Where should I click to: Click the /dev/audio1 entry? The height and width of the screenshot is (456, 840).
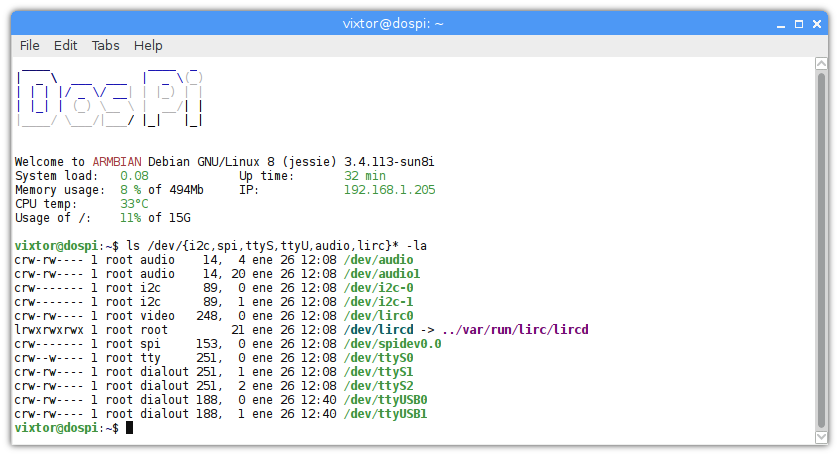(x=382, y=274)
